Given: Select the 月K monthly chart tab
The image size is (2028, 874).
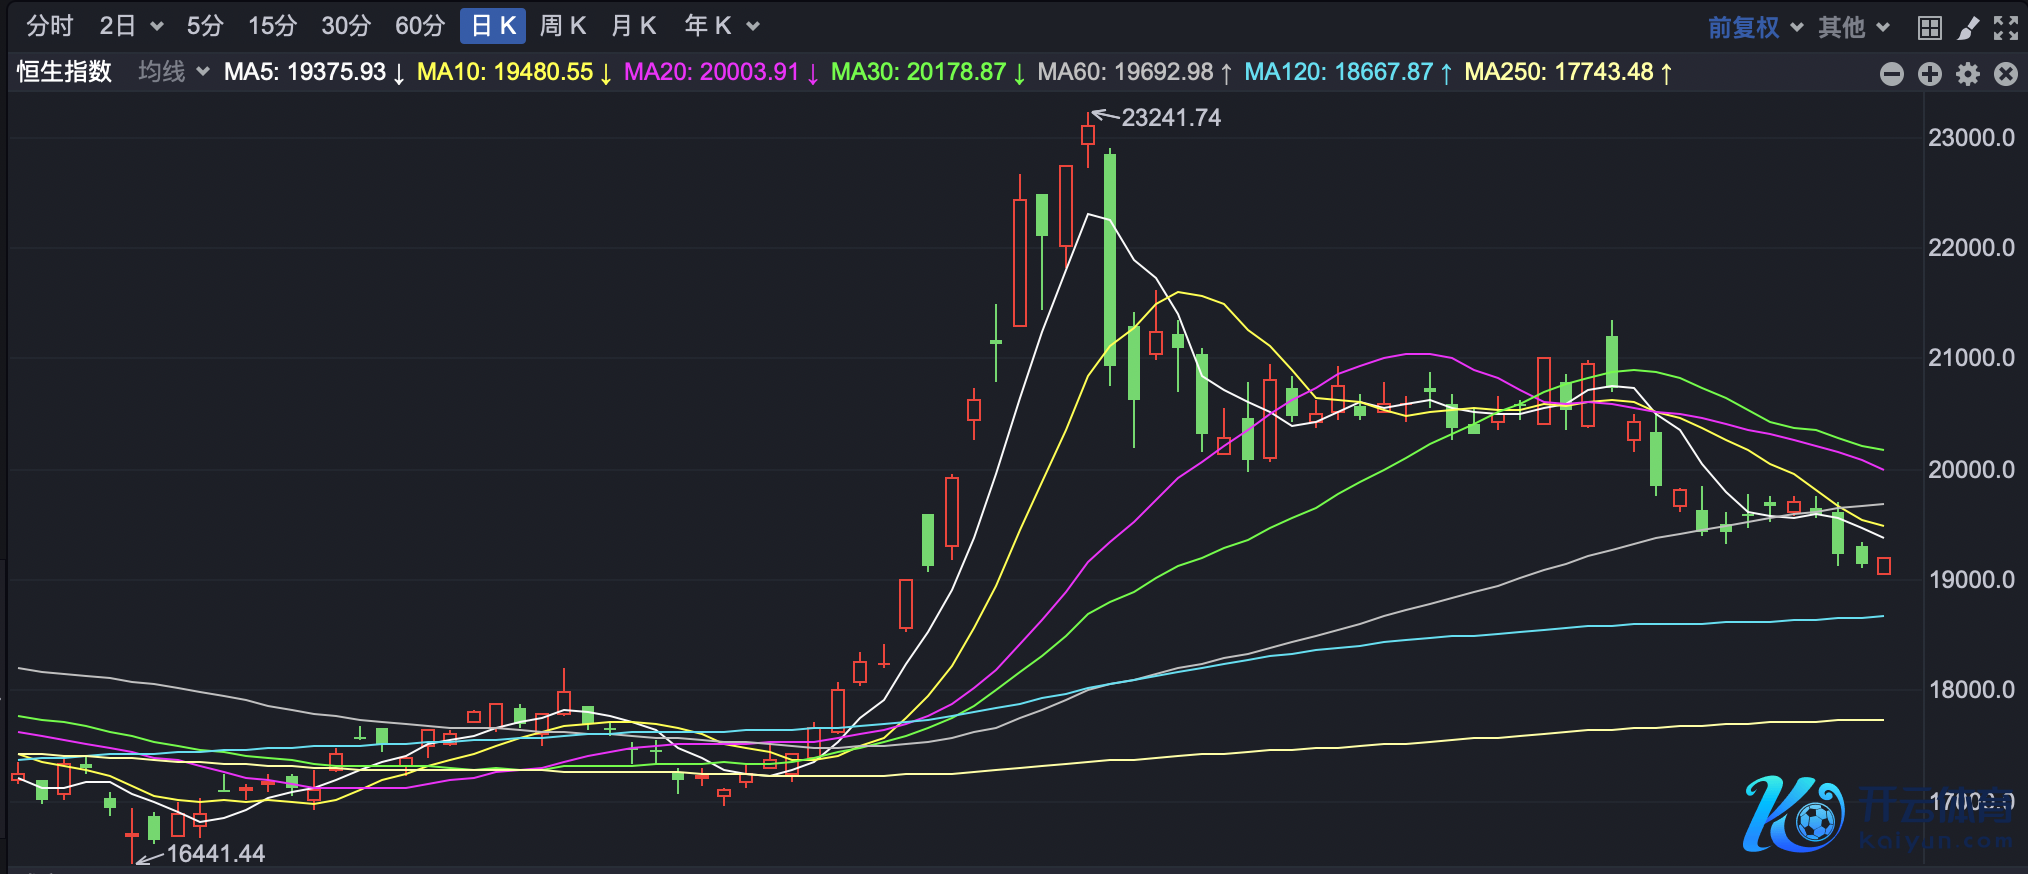Looking at the screenshot, I should coord(633,26).
